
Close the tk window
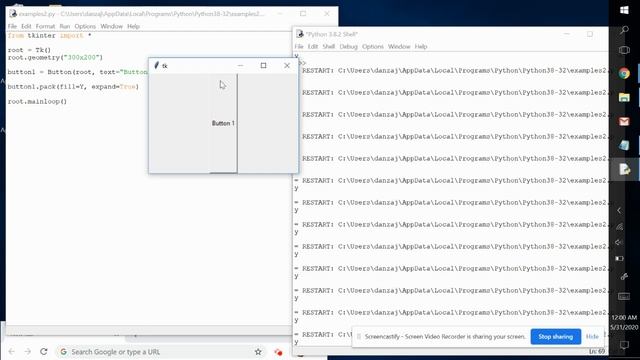coord(287,65)
